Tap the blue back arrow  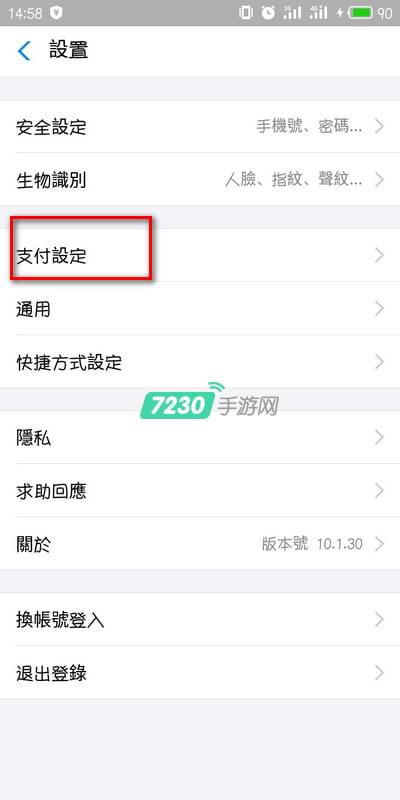pos(23,51)
